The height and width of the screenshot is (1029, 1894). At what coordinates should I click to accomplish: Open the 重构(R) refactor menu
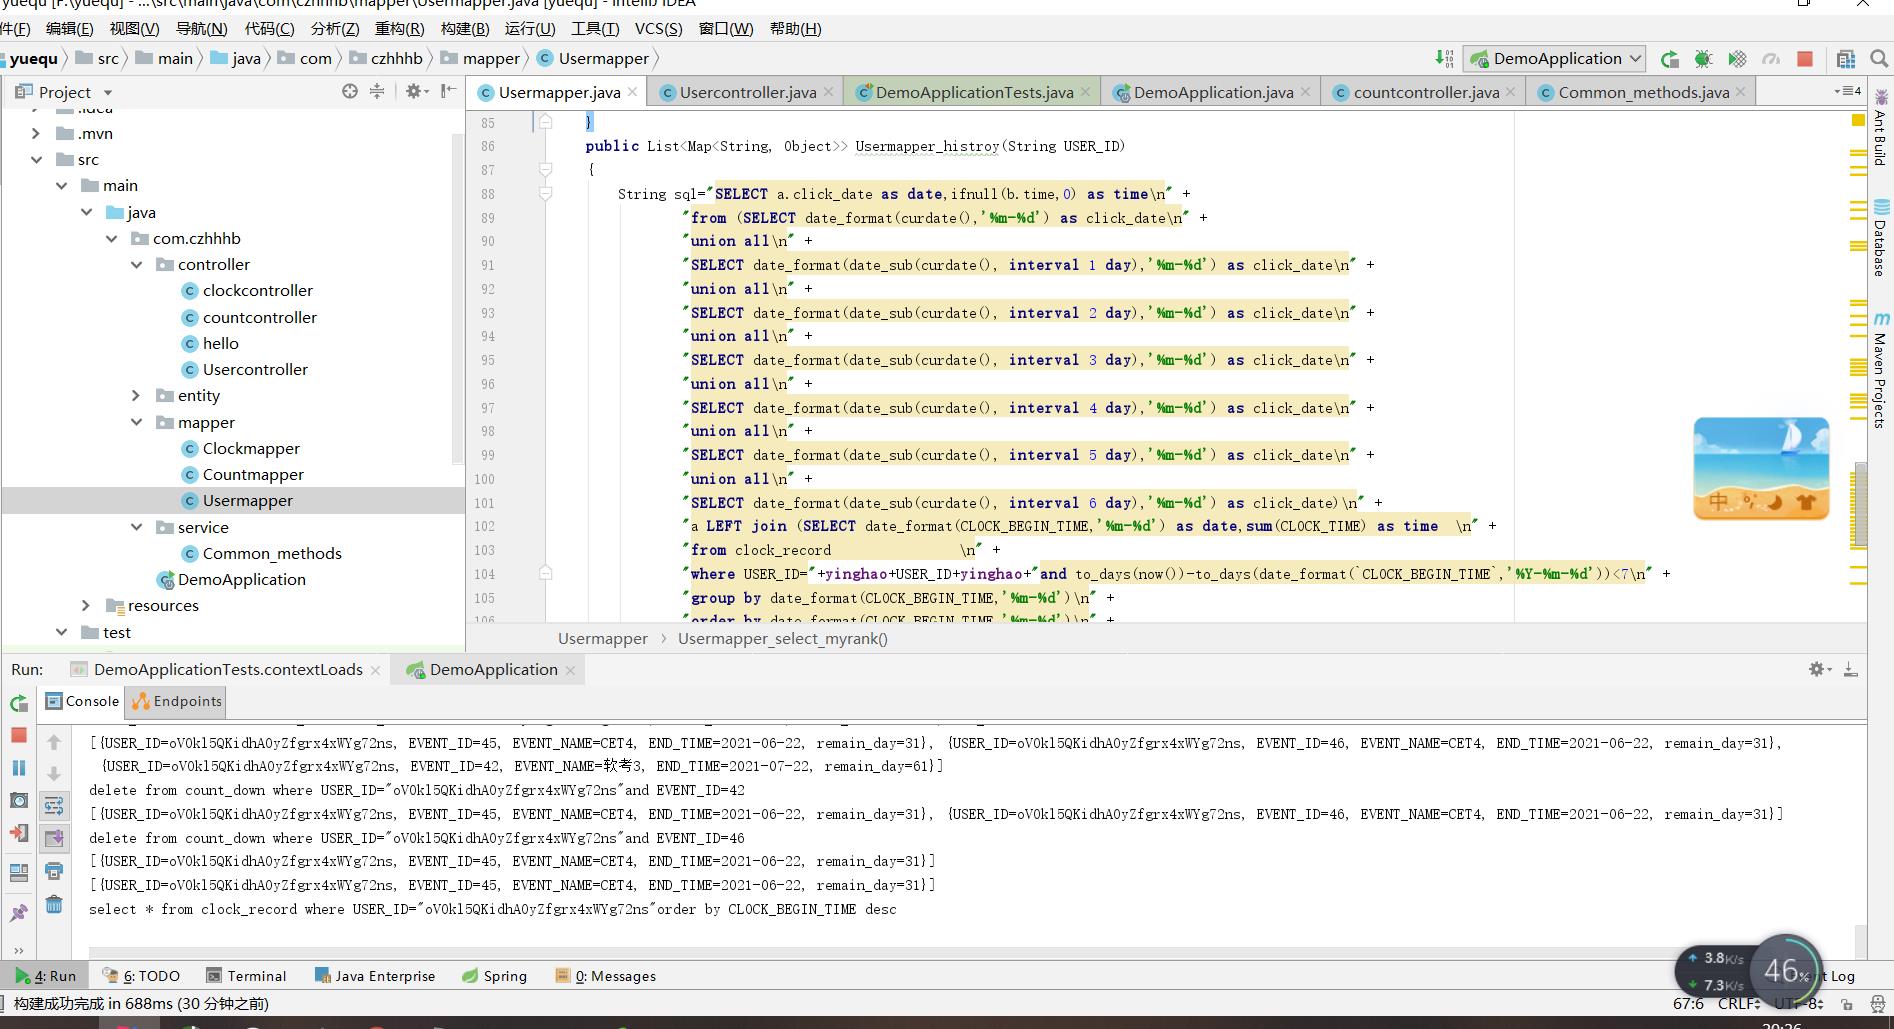point(399,28)
